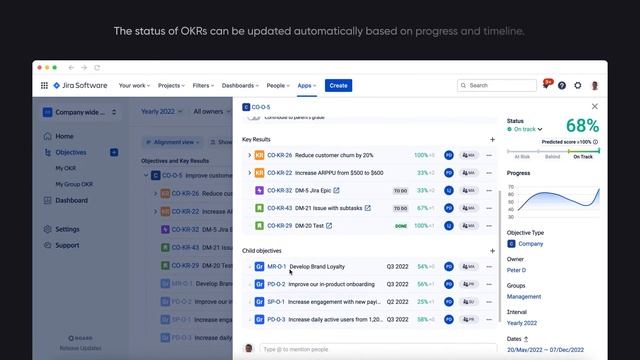Click the Search field in header
This screenshot has height=360, width=640.
(x=497, y=85)
